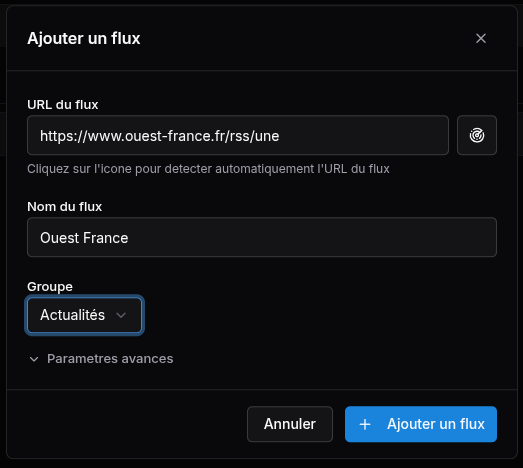Open the Groupe dropdown showing Actualités

(84, 315)
